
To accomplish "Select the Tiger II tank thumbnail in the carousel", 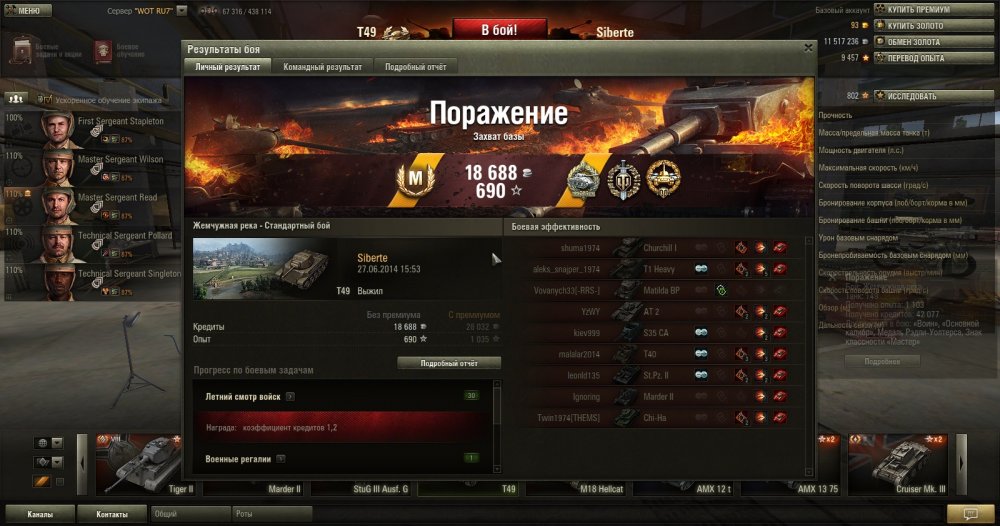I will [145, 465].
